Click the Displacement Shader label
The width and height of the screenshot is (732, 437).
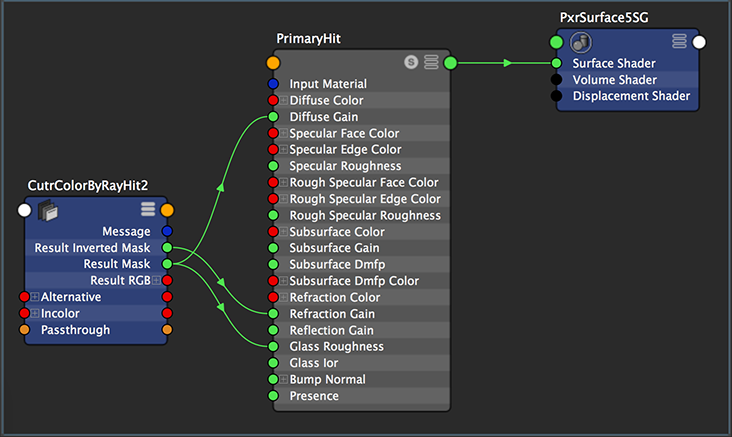631,96
